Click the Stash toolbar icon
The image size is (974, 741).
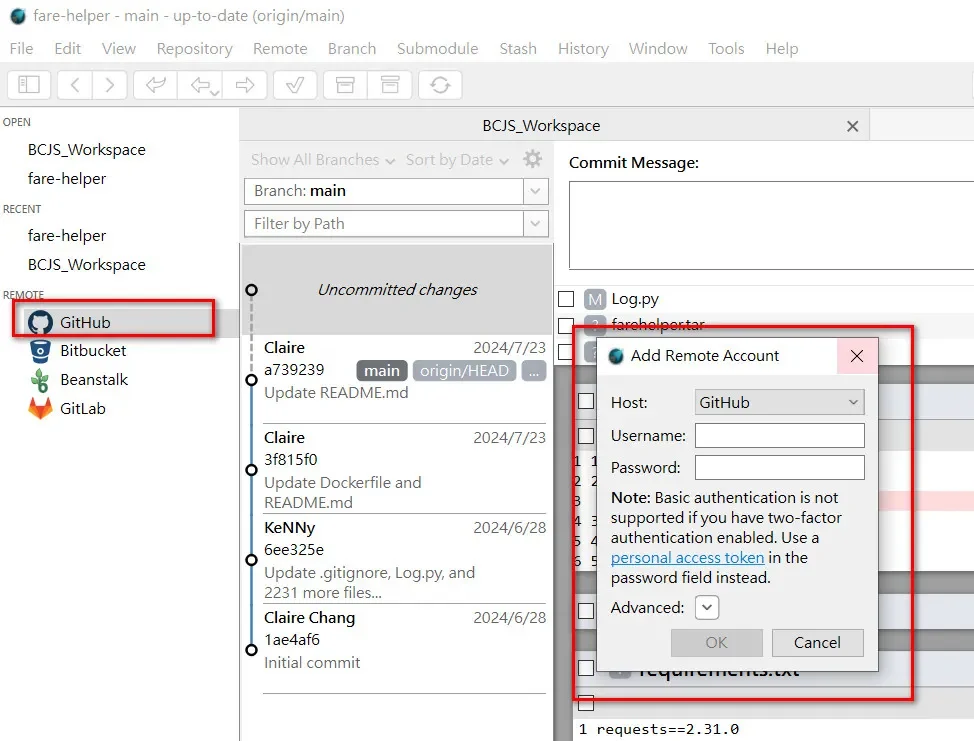[x=345, y=84]
